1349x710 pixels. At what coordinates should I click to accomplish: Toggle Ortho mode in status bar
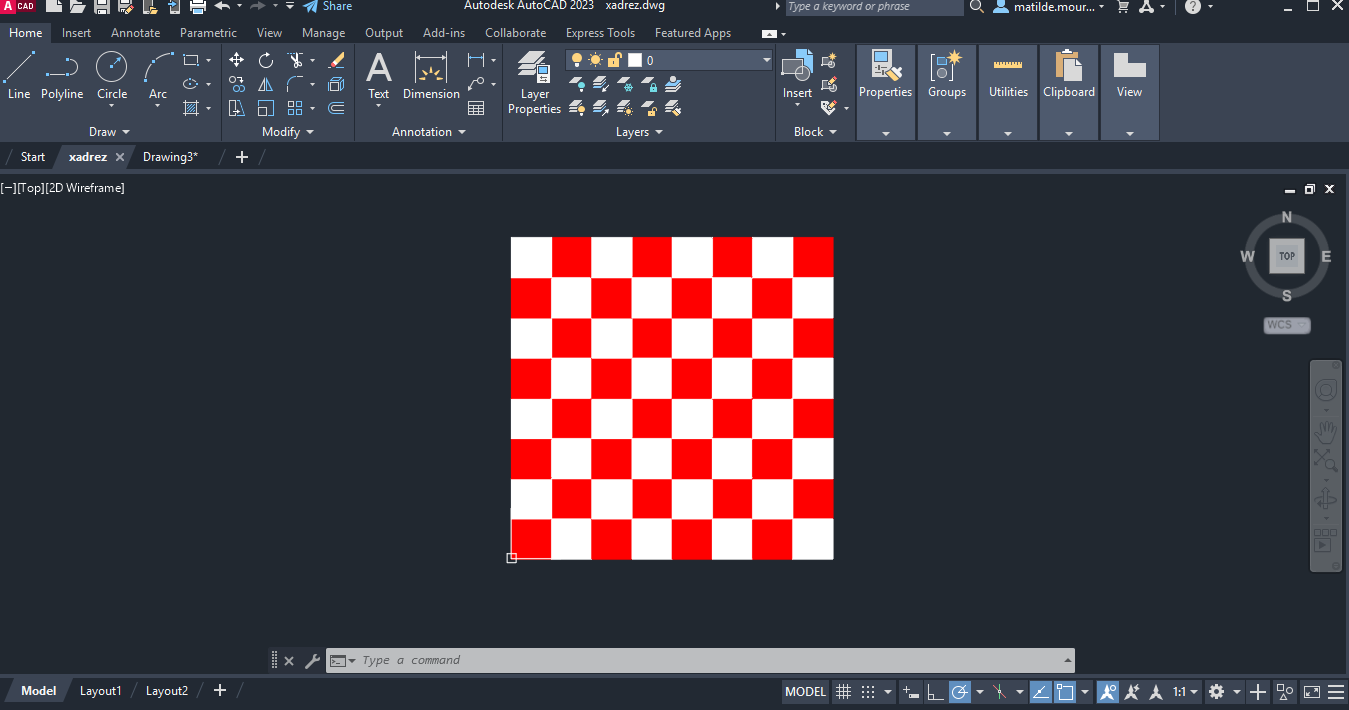935,692
